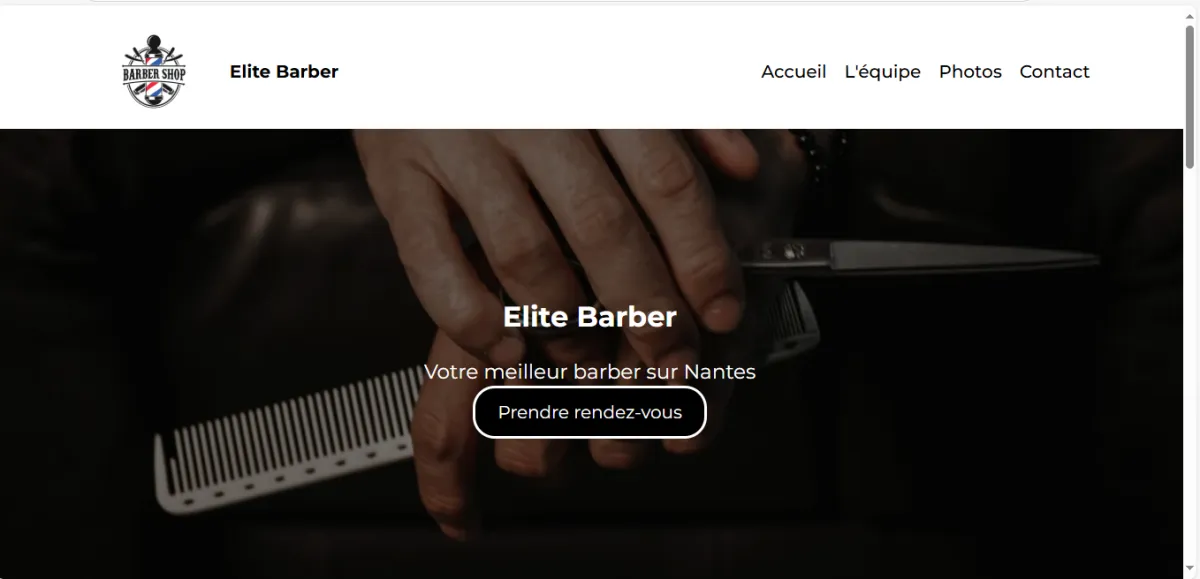
Task: Select the Contact link in the navigation
Action: [1054, 72]
